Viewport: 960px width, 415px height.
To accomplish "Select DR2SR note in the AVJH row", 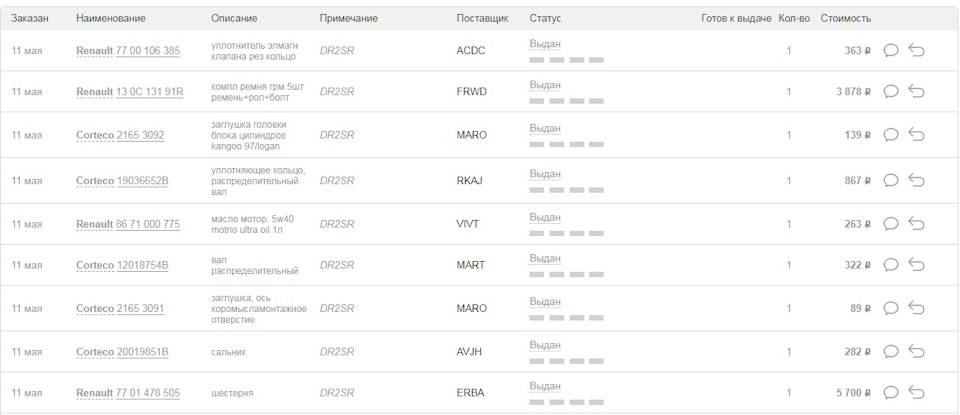I will tap(337, 352).
